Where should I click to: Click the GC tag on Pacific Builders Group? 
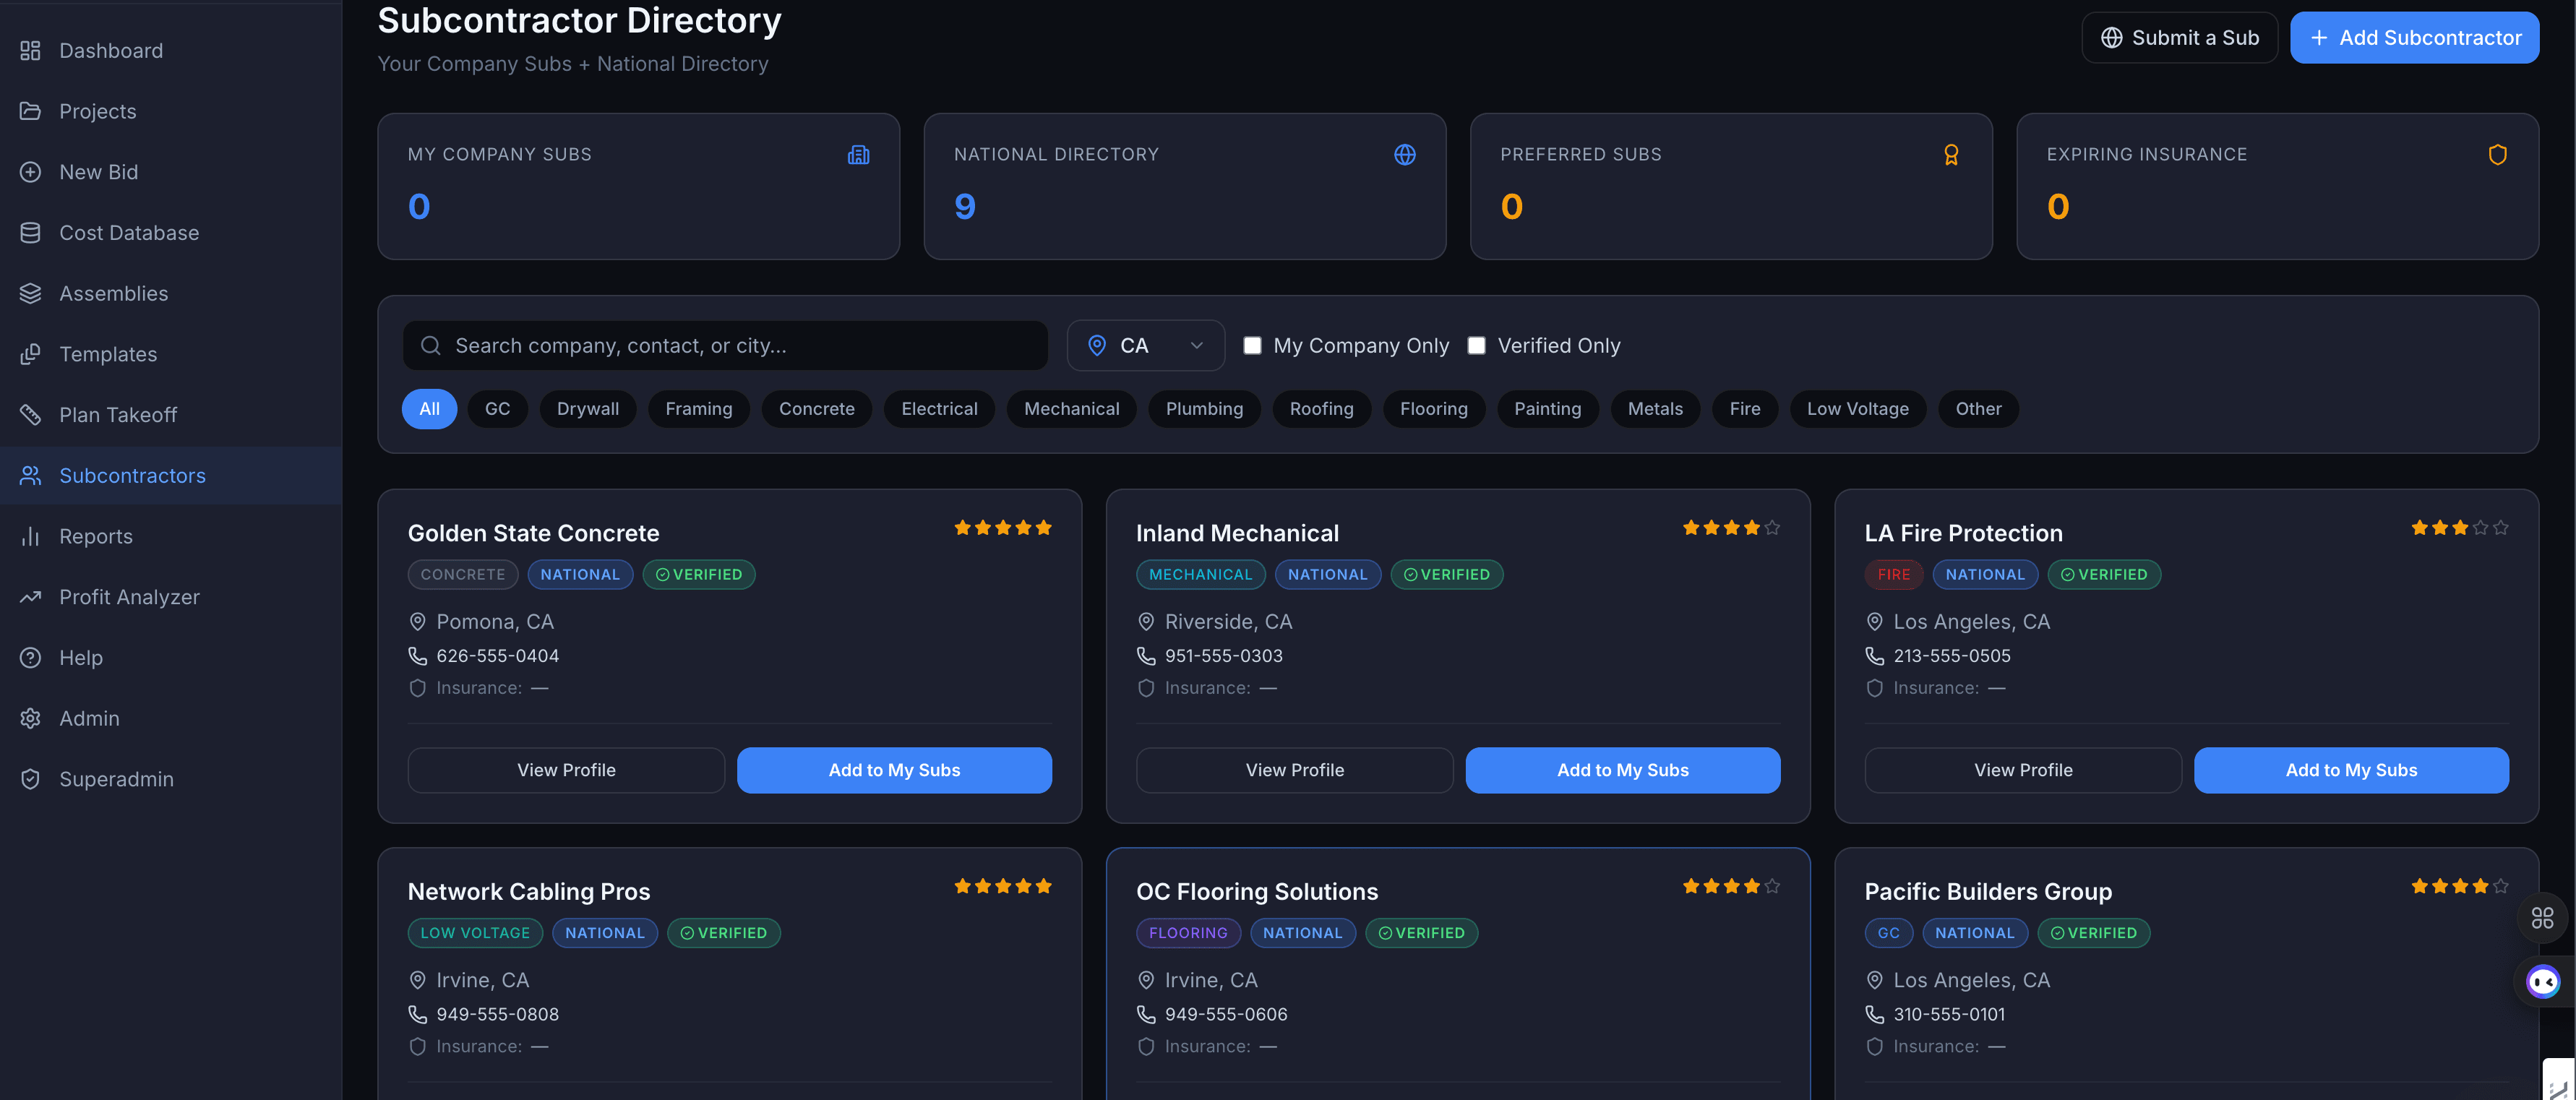1888,933
